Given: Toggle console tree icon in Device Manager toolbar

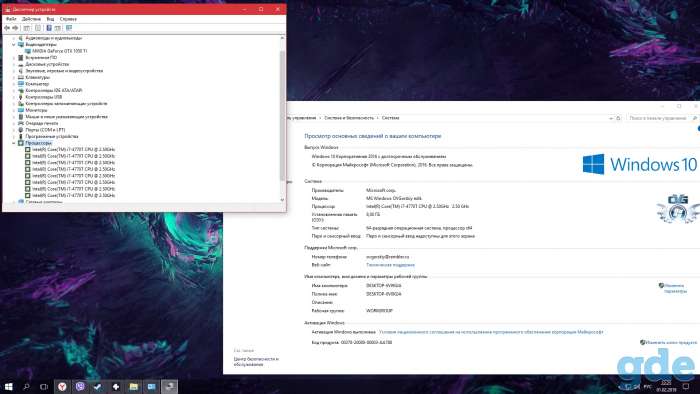Looking at the screenshot, I should 27,28.
